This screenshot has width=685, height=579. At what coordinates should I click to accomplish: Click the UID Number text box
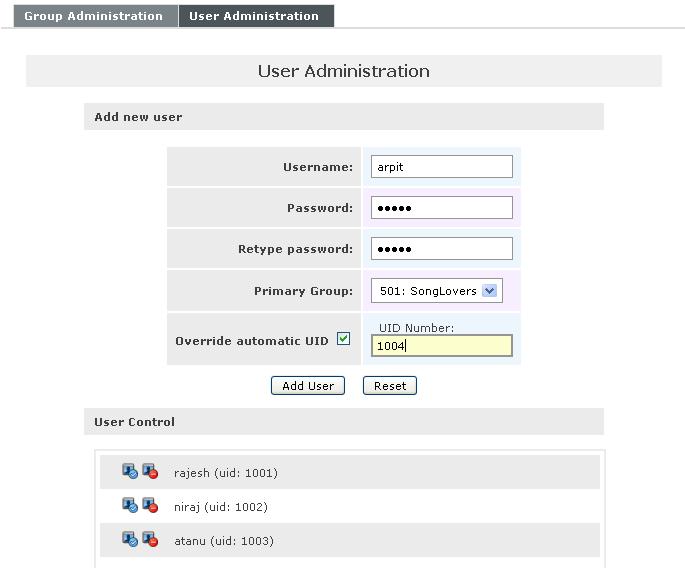(441, 346)
